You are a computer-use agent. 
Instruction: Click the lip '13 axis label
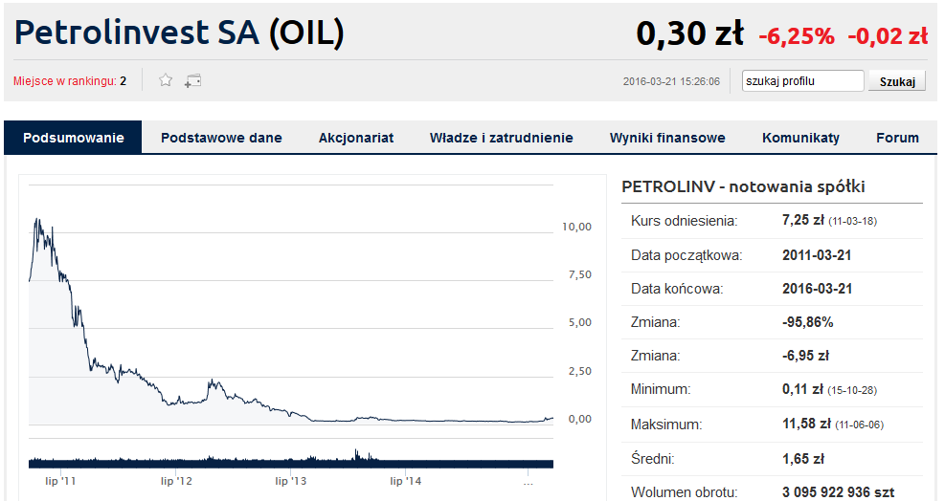coord(291,481)
